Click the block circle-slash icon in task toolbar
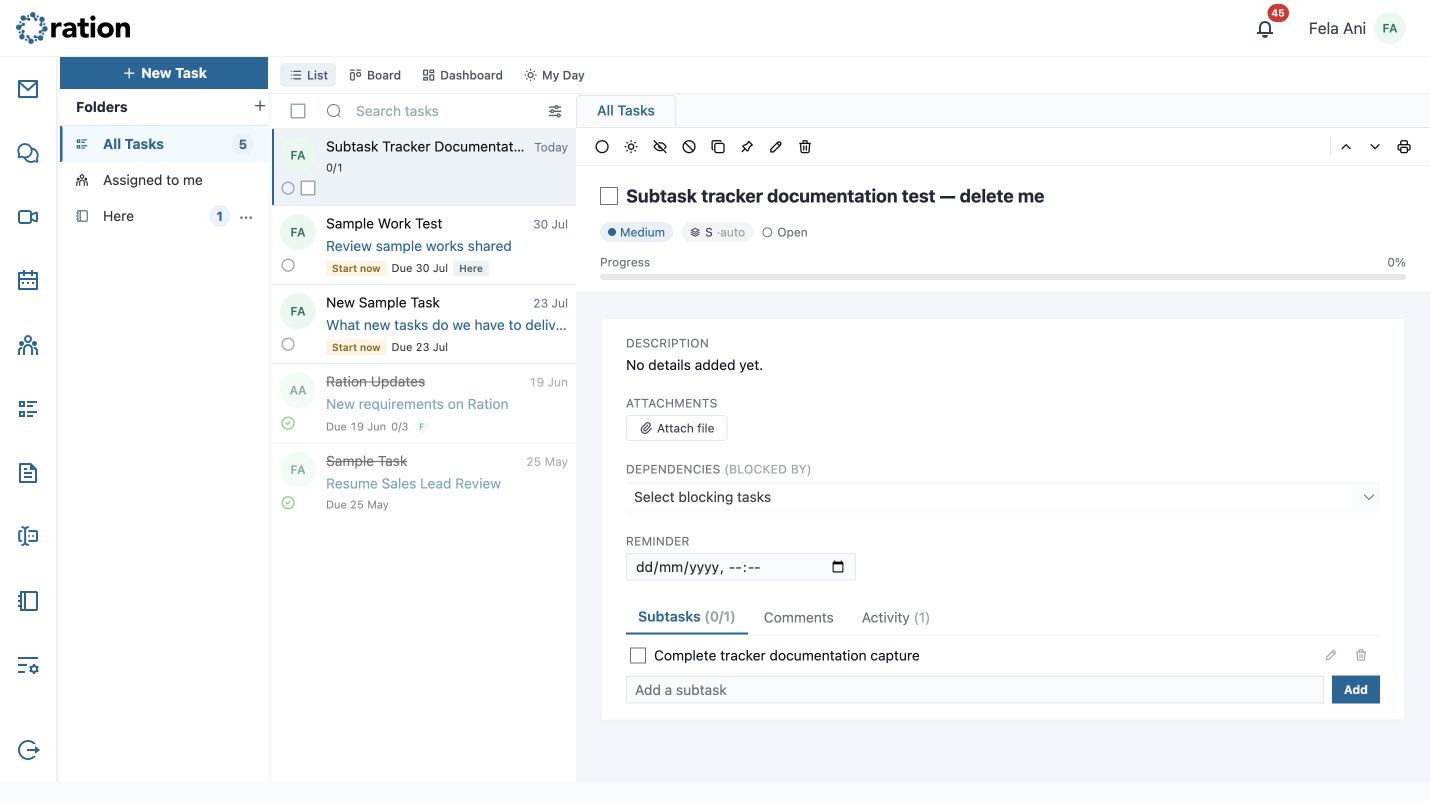Screen dimensions: 1430x801 (x=689, y=147)
